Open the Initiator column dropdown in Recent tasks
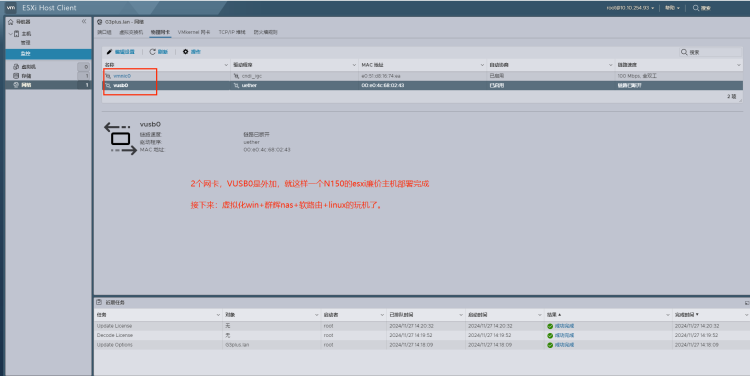The height and width of the screenshot is (376, 750). pos(382,315)
